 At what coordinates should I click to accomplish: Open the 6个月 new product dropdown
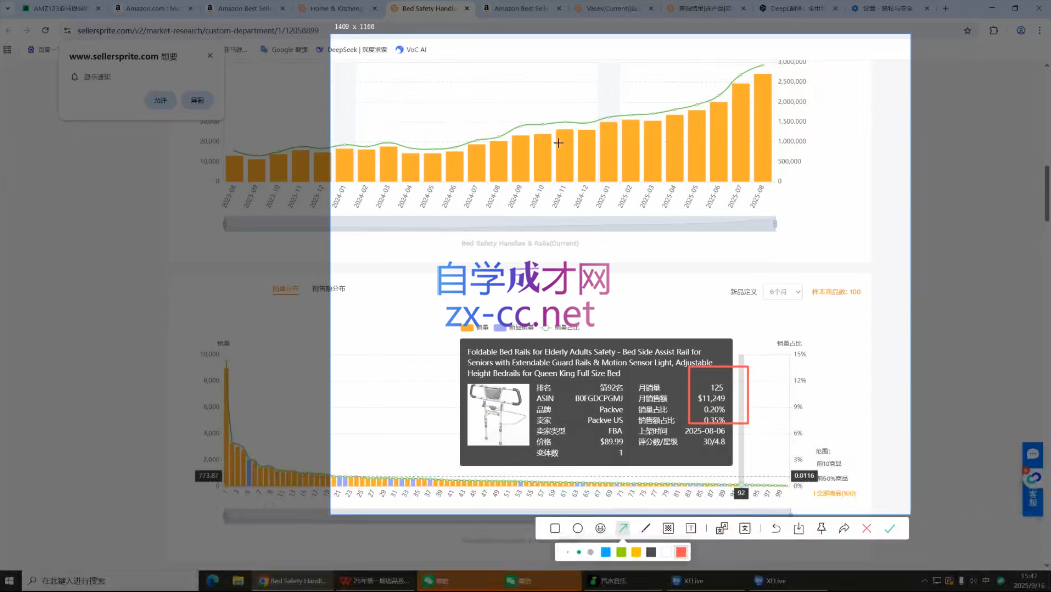coord(782,292)
